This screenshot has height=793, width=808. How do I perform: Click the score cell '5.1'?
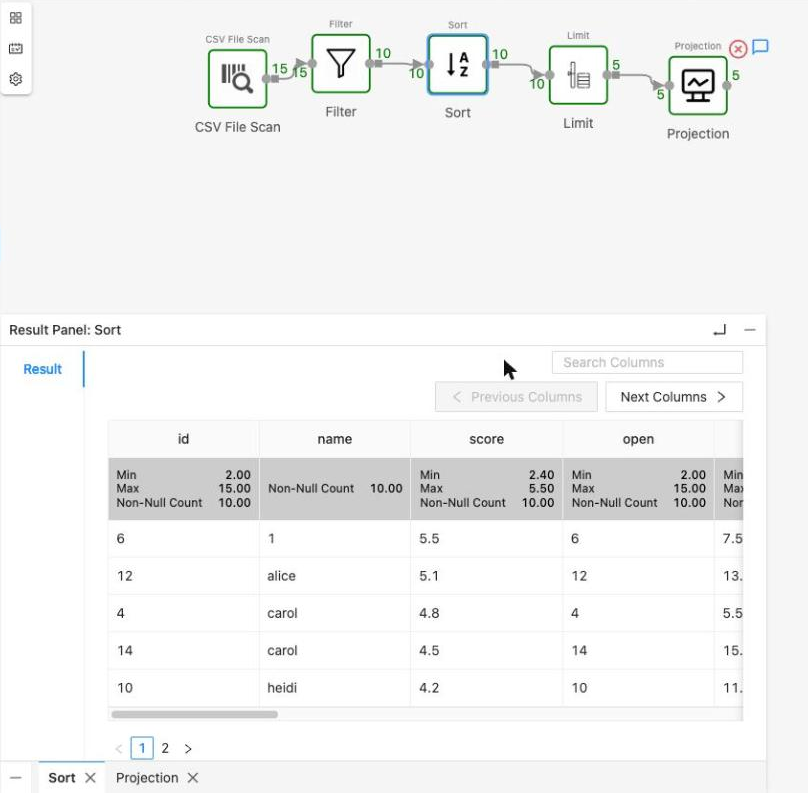[486, 576]
